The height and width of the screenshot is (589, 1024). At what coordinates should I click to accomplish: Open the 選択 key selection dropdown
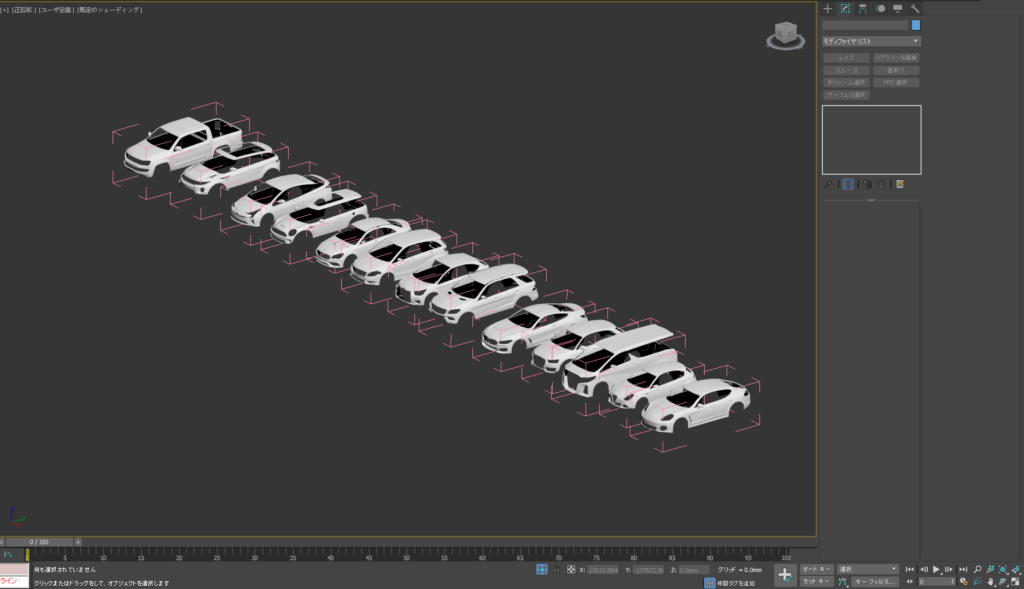(x=867, y=569)
